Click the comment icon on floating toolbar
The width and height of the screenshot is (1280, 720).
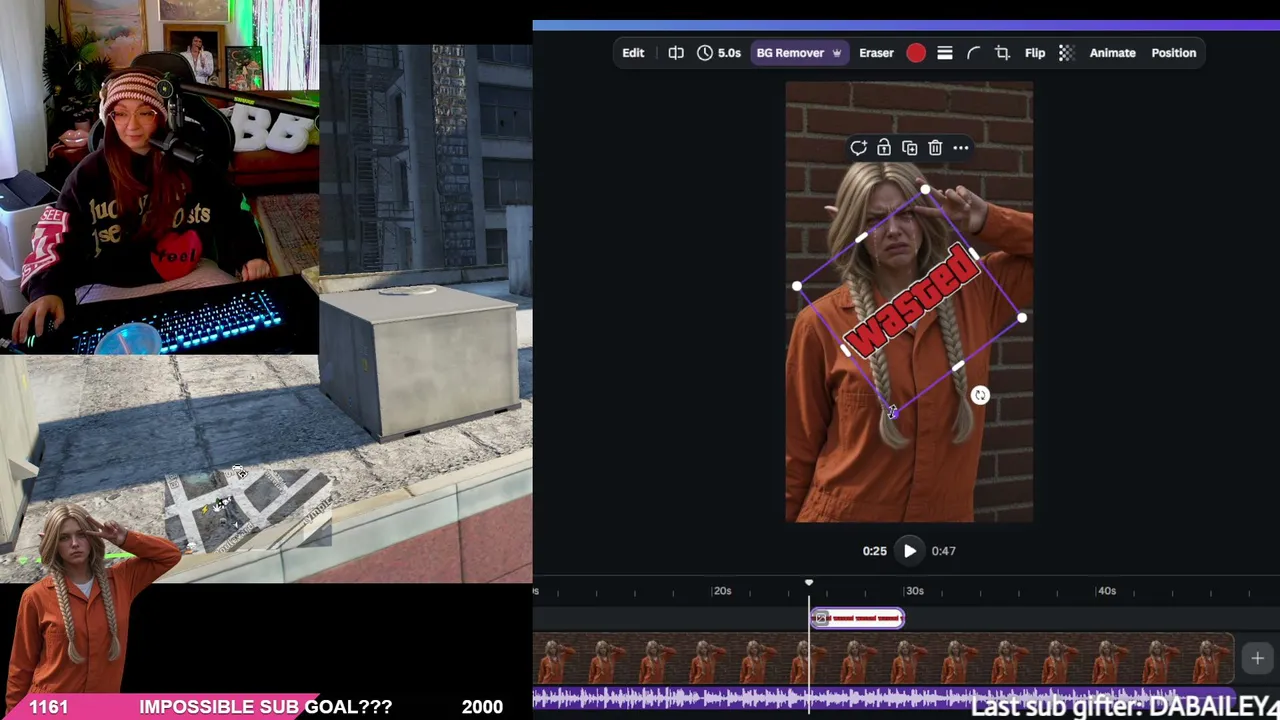(858, 148)
